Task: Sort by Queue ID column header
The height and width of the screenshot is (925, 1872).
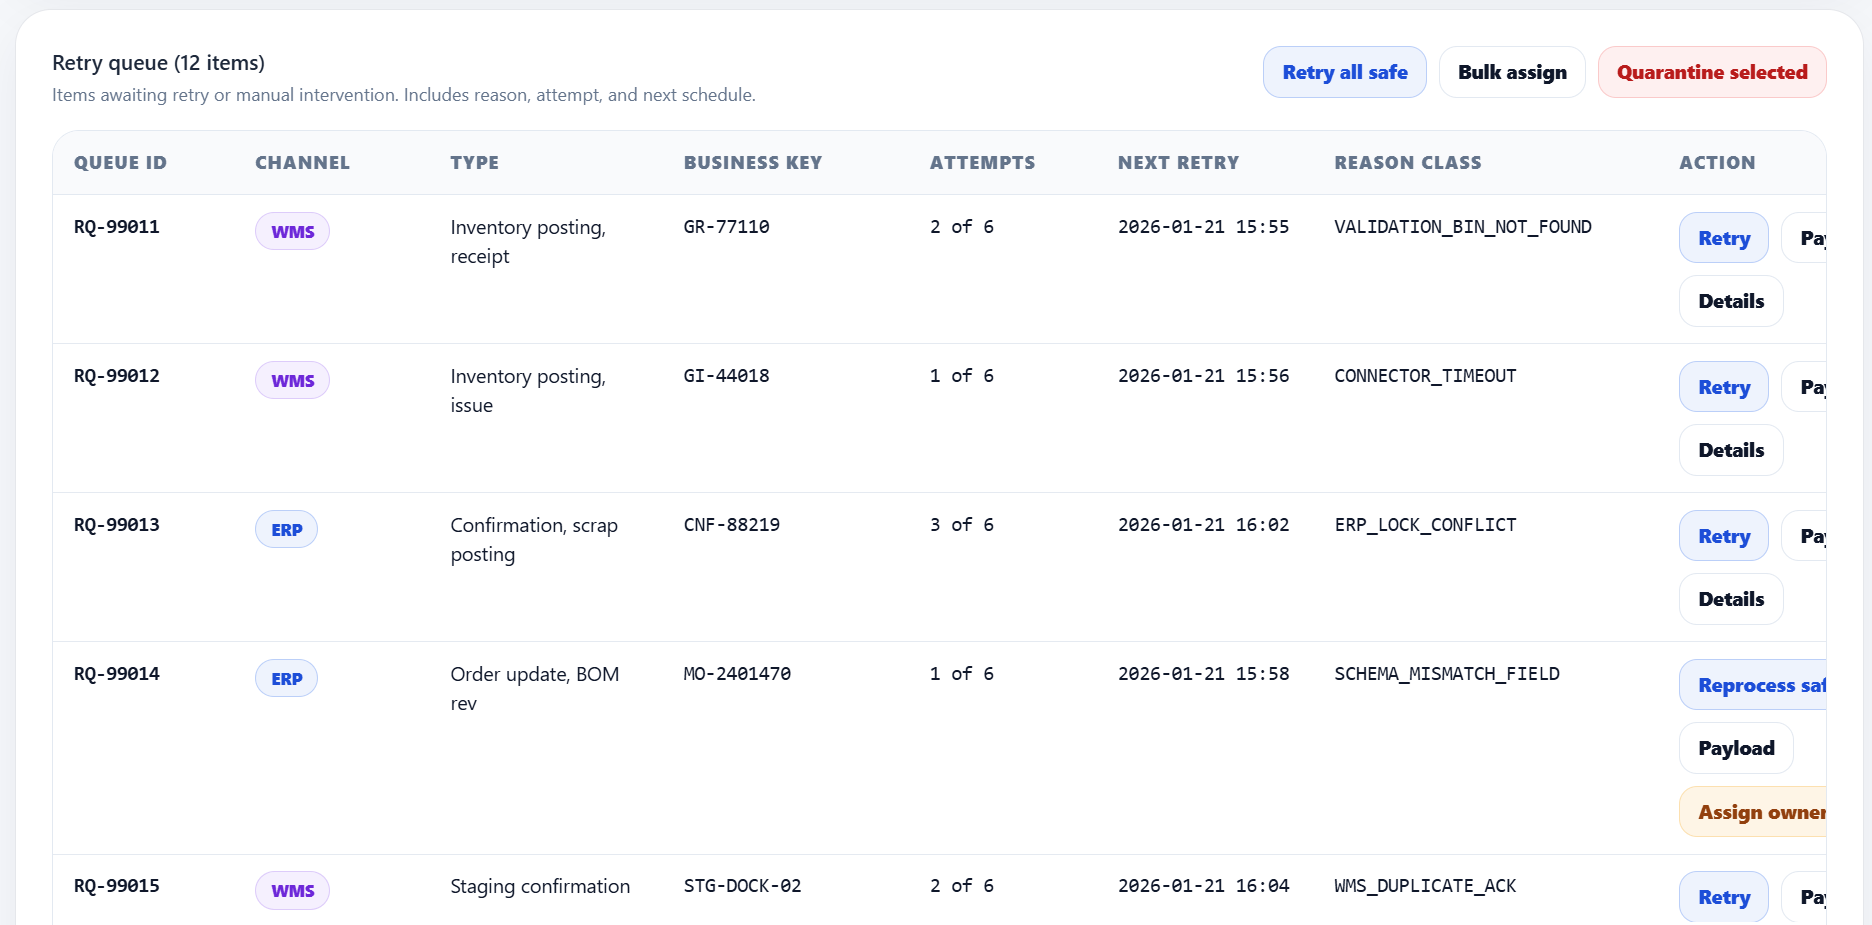Action: pyautogui.click(x=120, y=163)
